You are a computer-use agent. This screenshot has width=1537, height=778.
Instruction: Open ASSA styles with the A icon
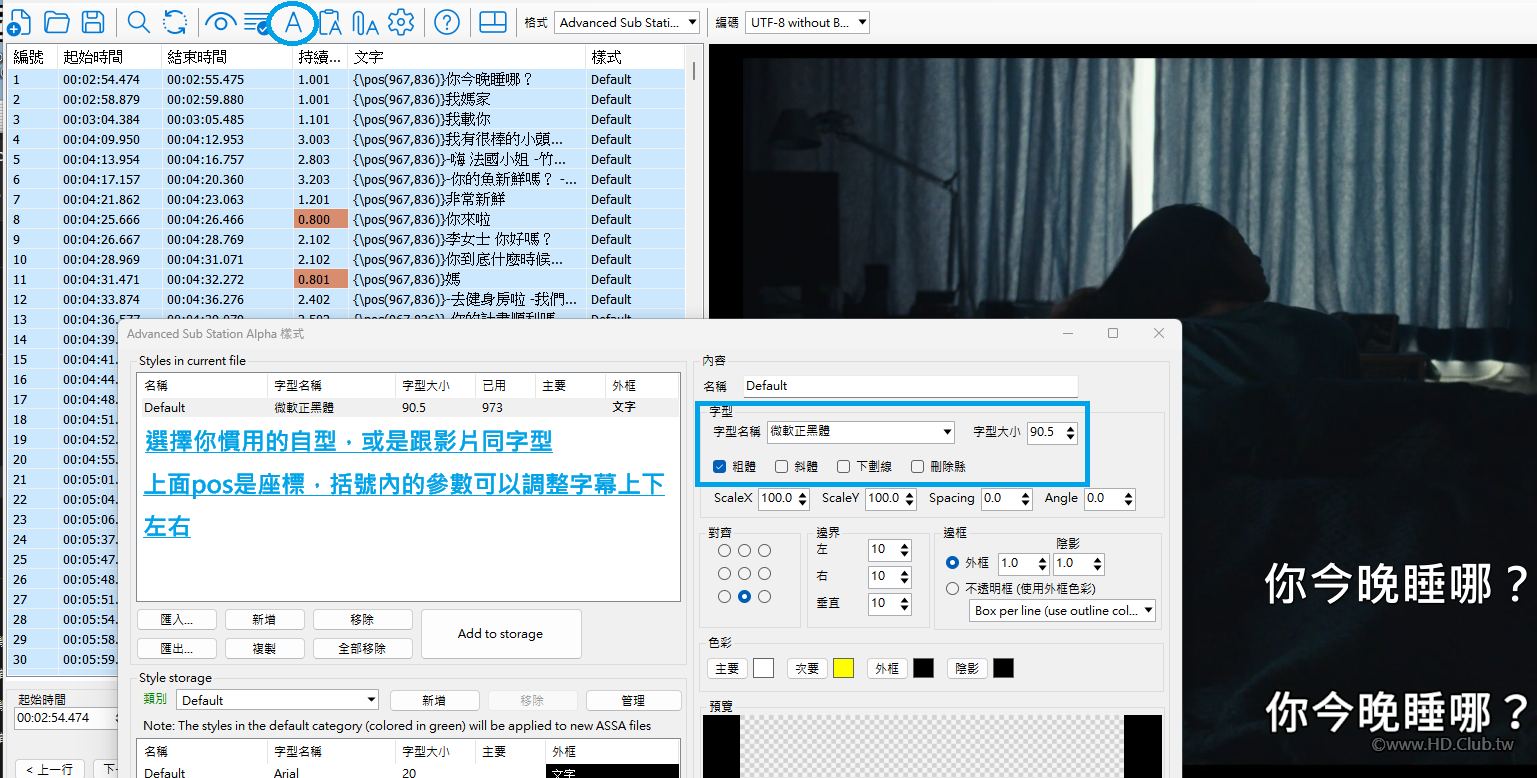(x=293, y=22)
